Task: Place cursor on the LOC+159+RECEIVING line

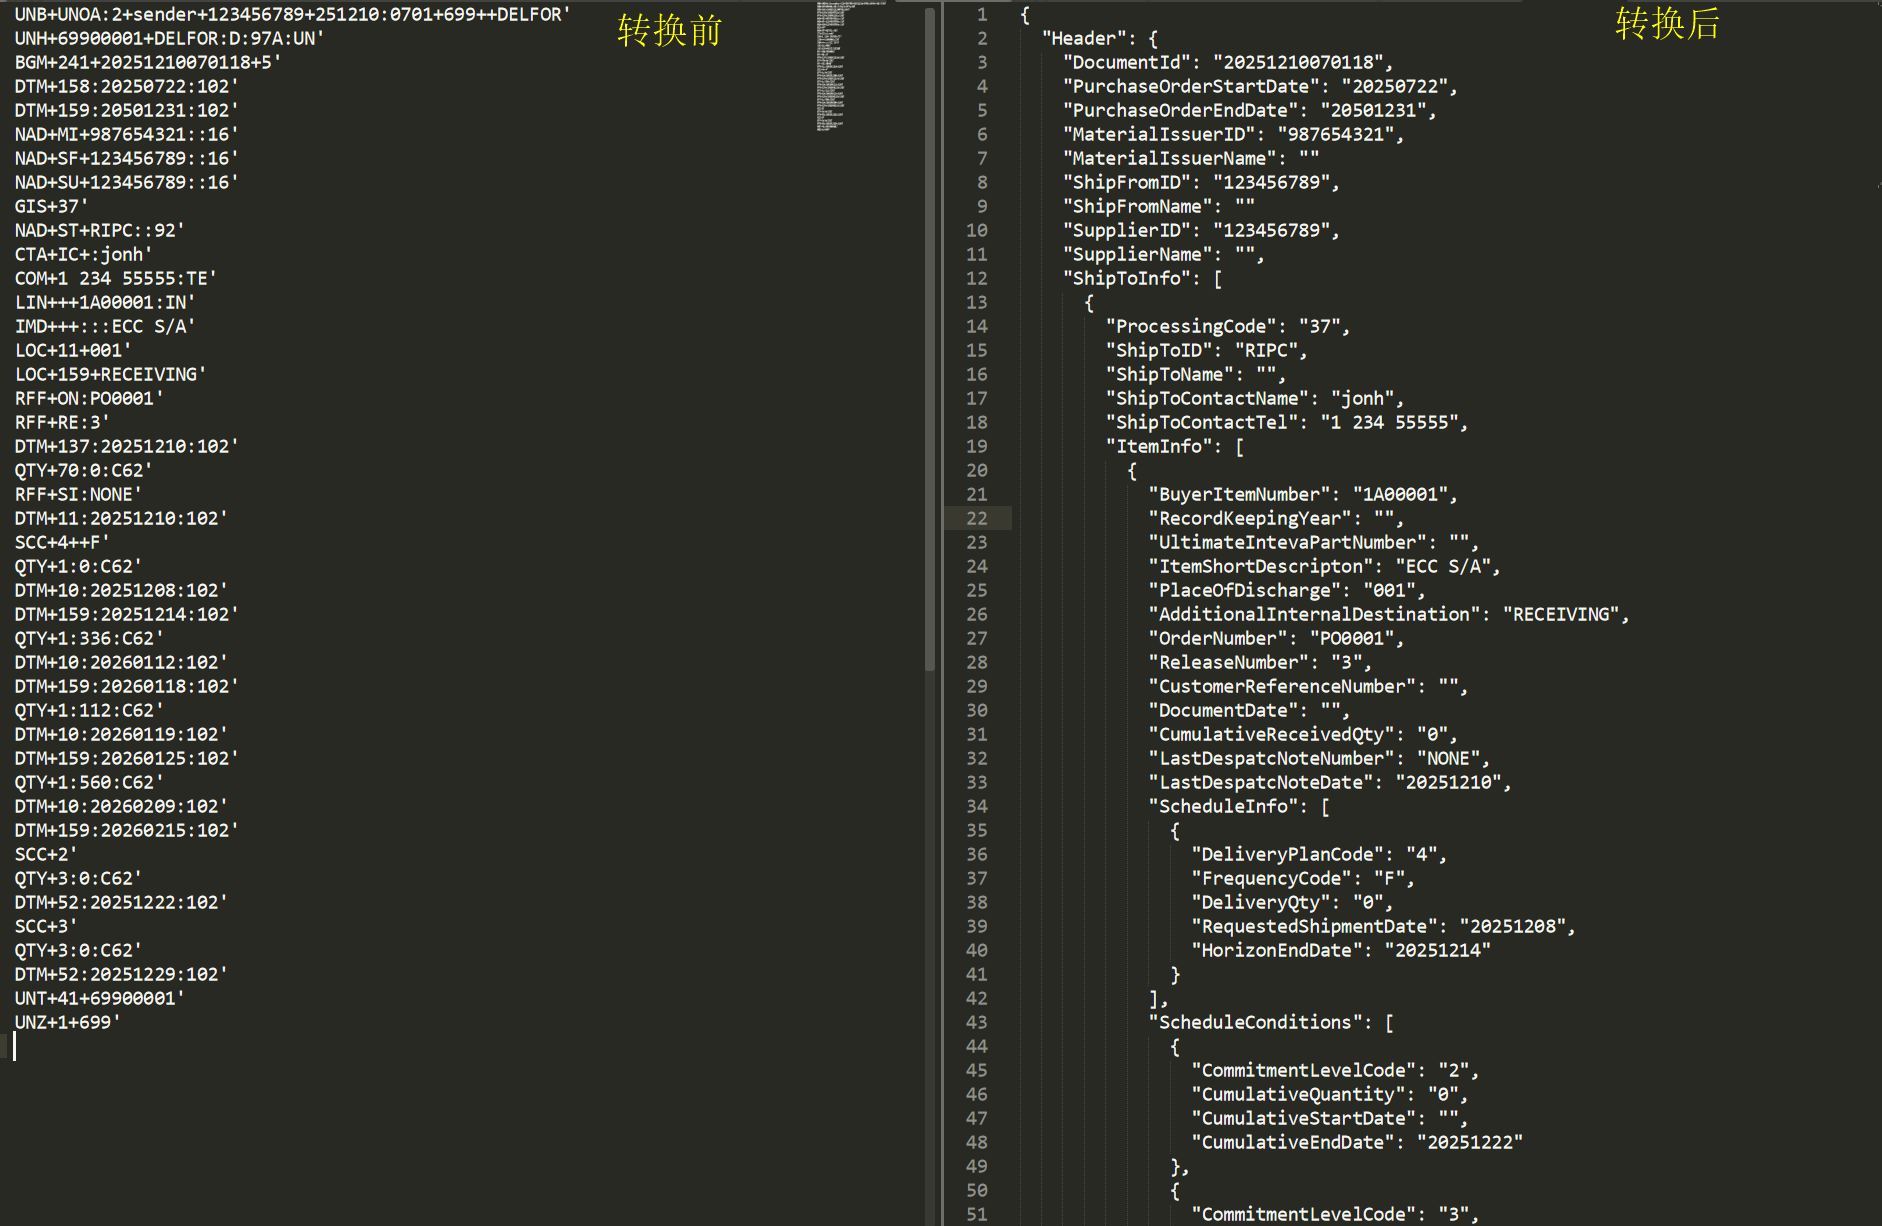Action: [x=110, y=374]
